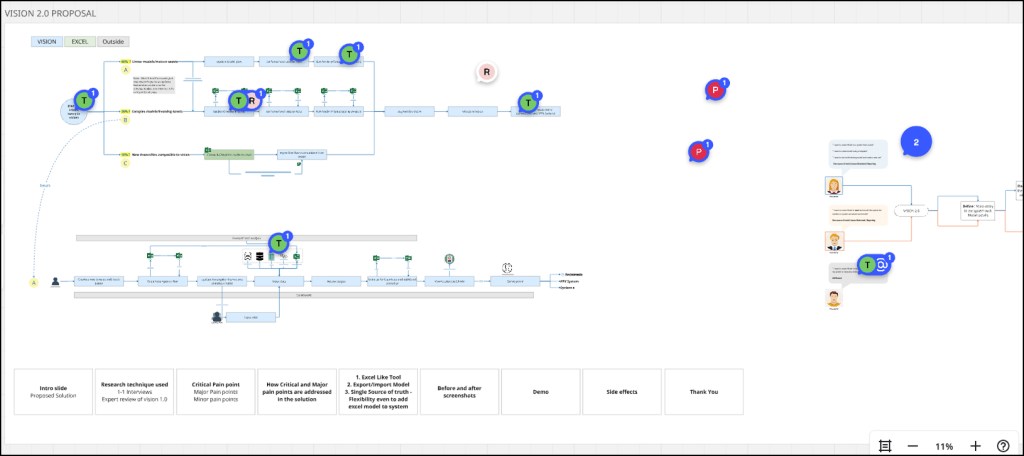Open the blue comment bubble showing 2
This screenshot has width=1024, height=456.
(915, 143)
